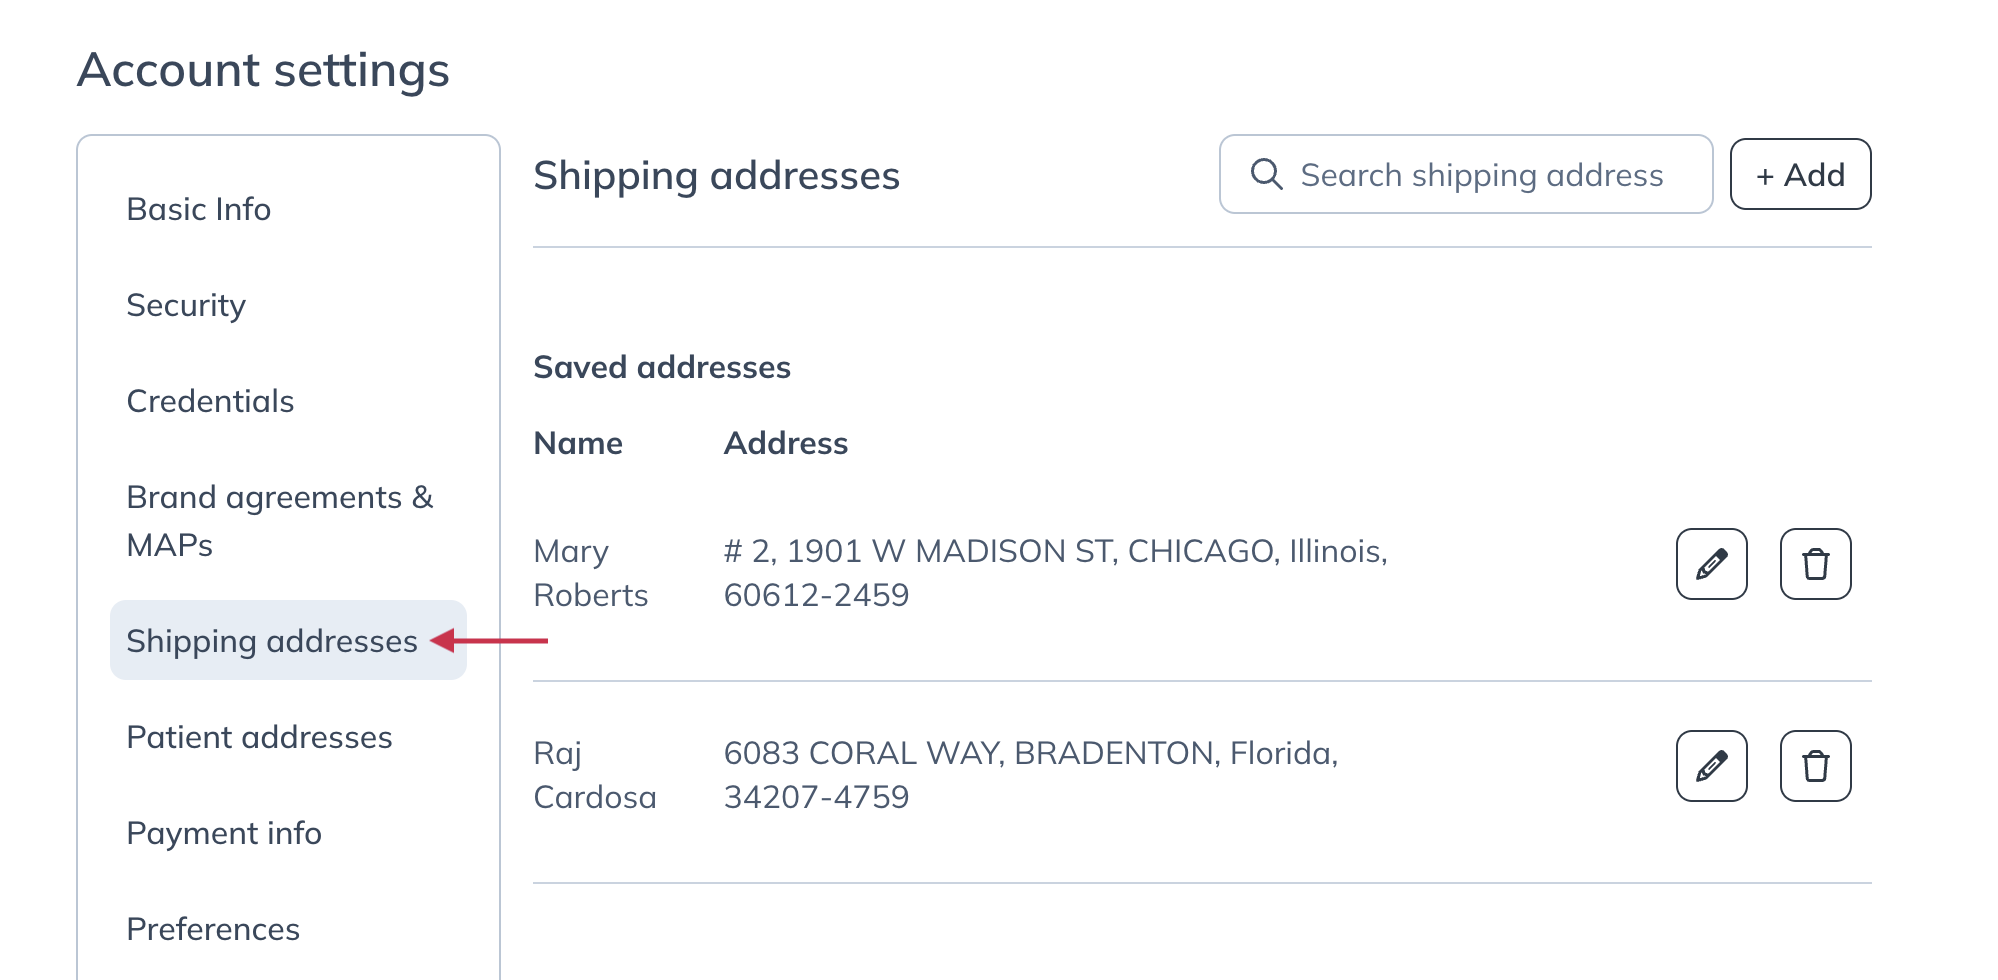Click Mary Roberts name entry
Image resolution: width=1998 pixels, height=980 pixels.
pyautogui.click(x=591, y=573)
